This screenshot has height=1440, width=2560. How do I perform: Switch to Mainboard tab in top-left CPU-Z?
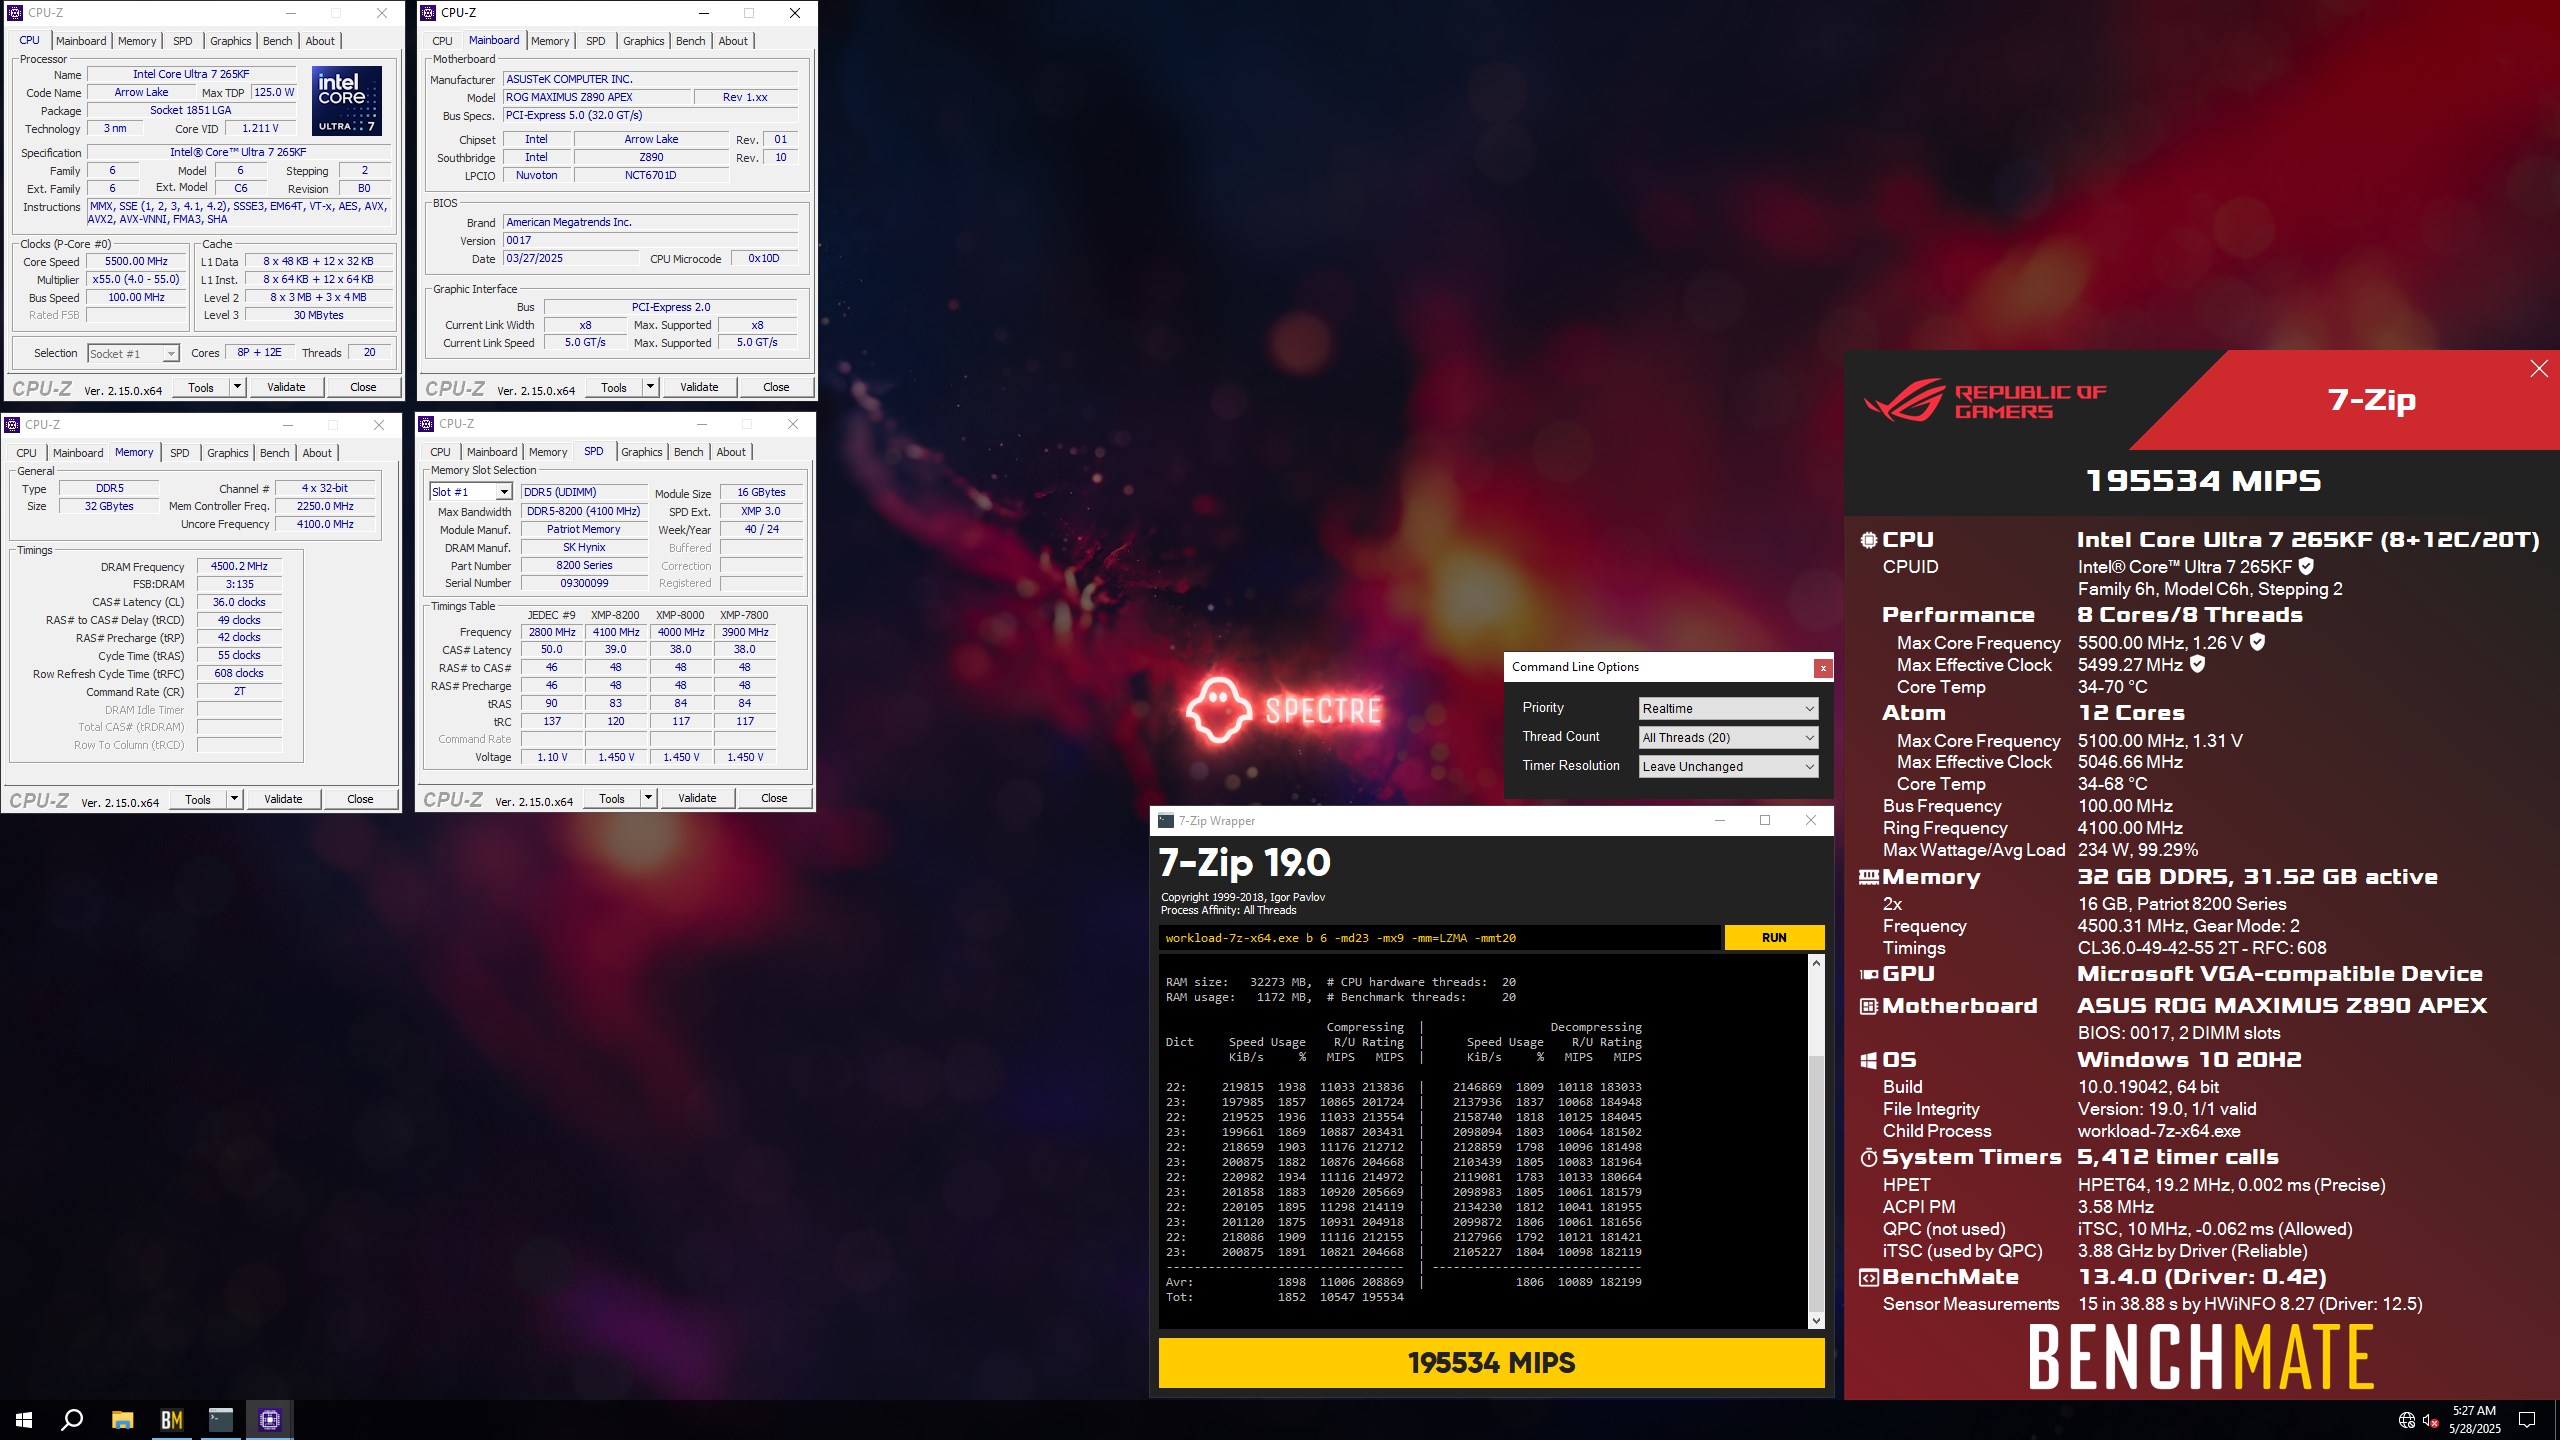81,41
